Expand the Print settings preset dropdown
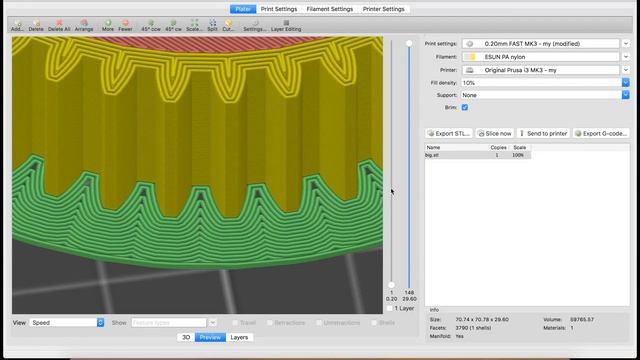640x360 pixels. tap(626, 44)
